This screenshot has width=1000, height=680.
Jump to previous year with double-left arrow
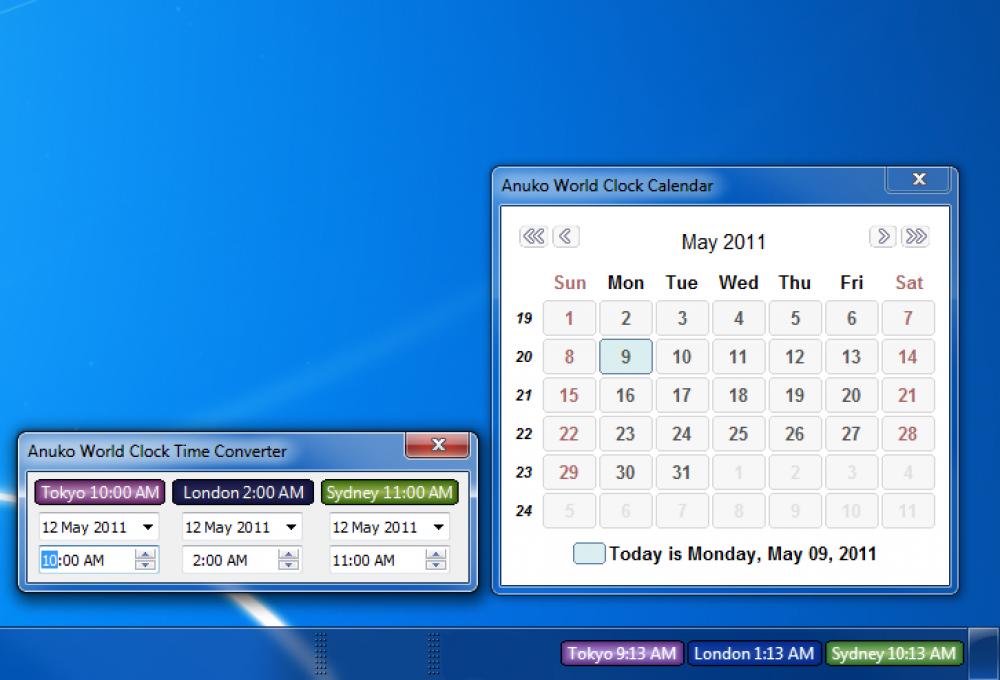[x=535, y=236]
